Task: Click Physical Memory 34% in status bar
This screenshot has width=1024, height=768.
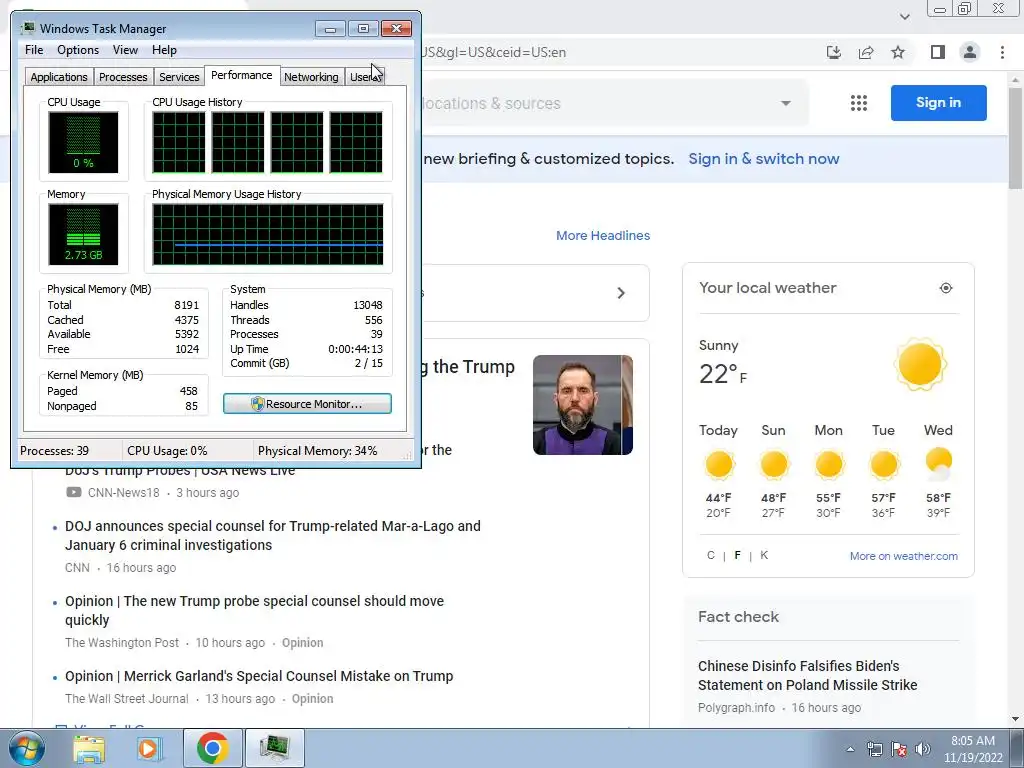Action: pos(317,451)
